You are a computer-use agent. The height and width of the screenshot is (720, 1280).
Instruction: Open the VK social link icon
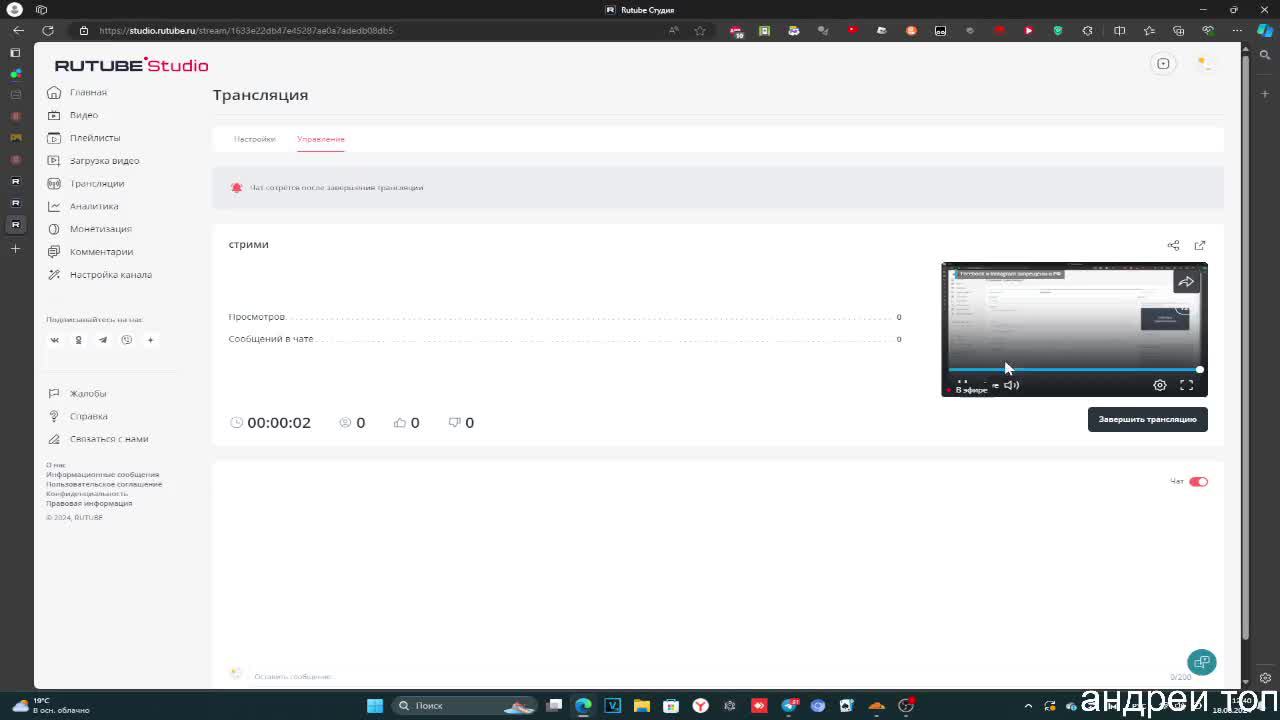pyautogui.click(x=55, y=340)
